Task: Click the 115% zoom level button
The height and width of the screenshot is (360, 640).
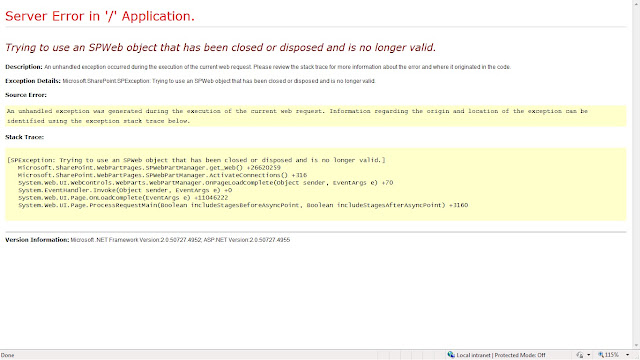Action: point(609,355)
